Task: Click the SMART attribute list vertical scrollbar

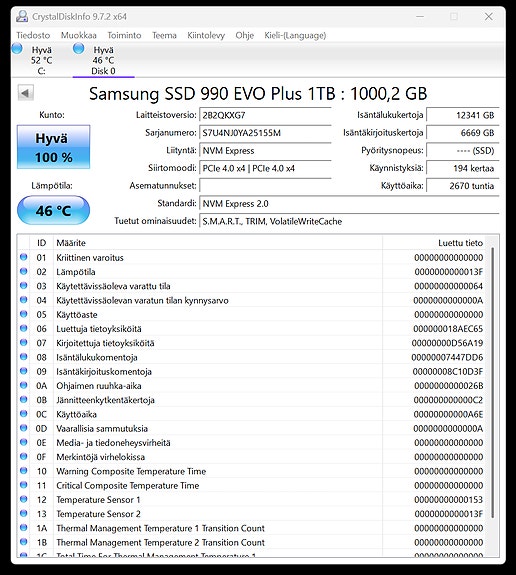Action: [x=493, y=396]
